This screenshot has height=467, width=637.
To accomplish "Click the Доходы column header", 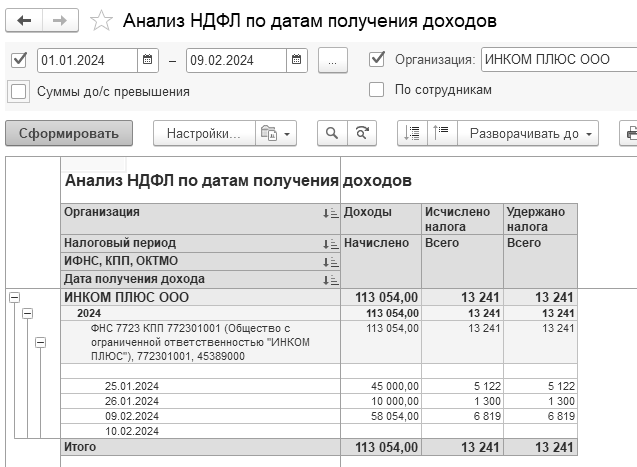I will click(381, 219).
